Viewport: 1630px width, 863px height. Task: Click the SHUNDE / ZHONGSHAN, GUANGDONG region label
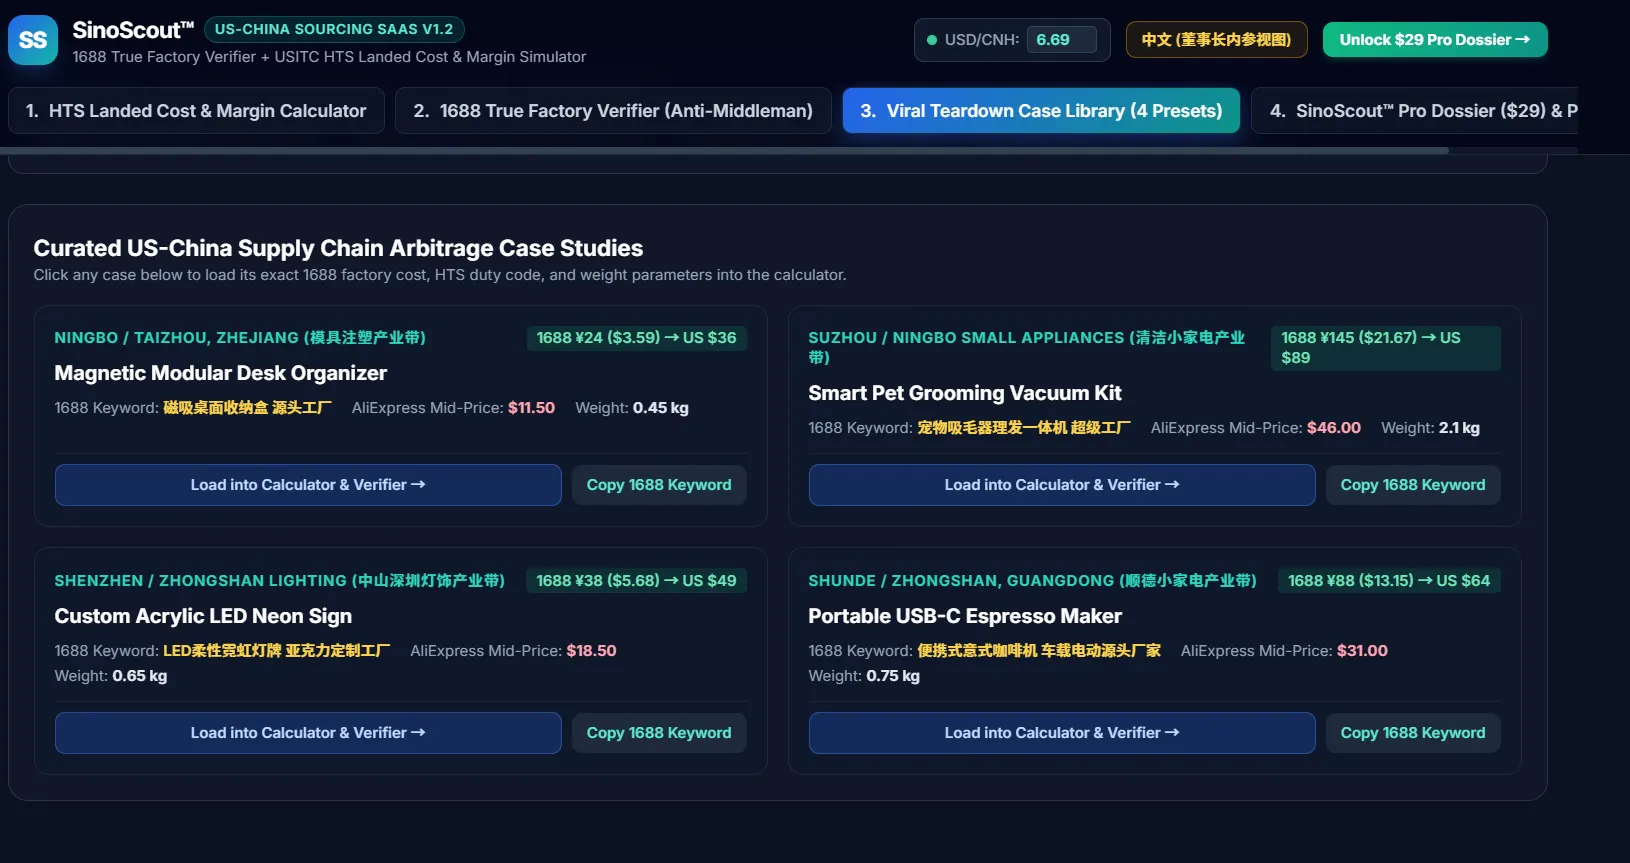pyautogui.click(x=1032, y=581)
